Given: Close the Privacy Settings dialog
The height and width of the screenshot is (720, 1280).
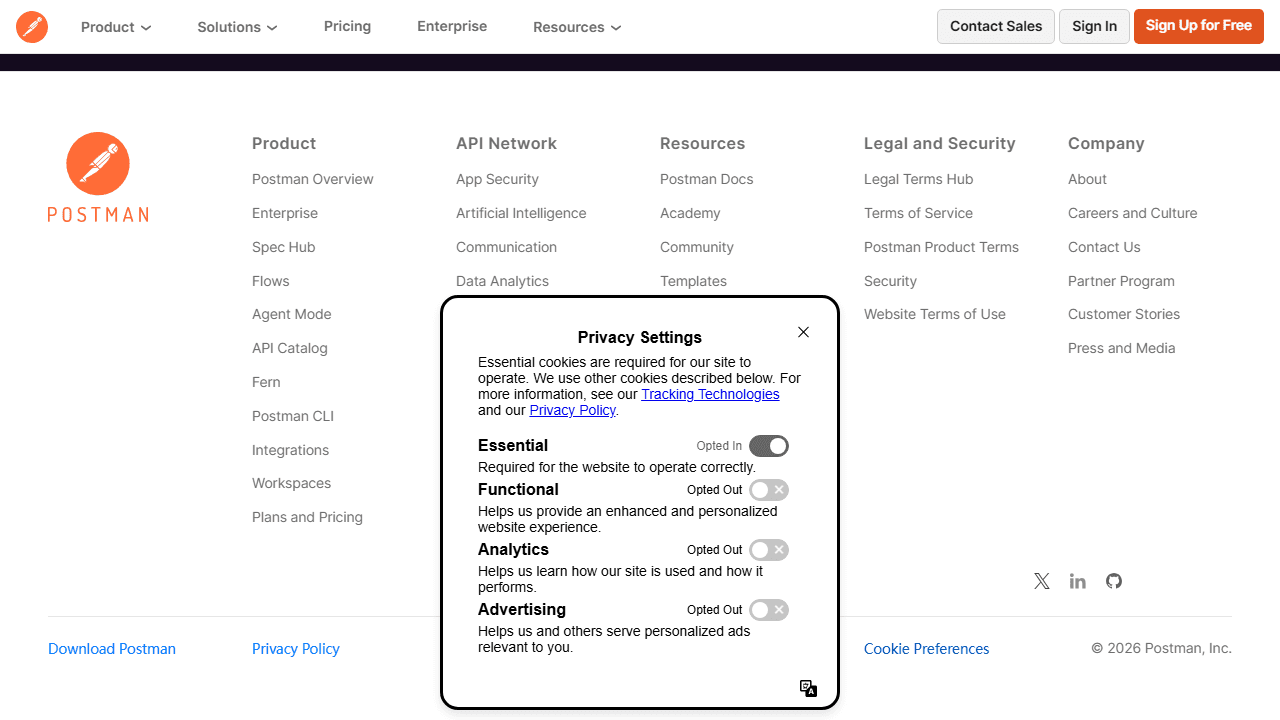Looking at the screenshot, I should click(803, 332).
